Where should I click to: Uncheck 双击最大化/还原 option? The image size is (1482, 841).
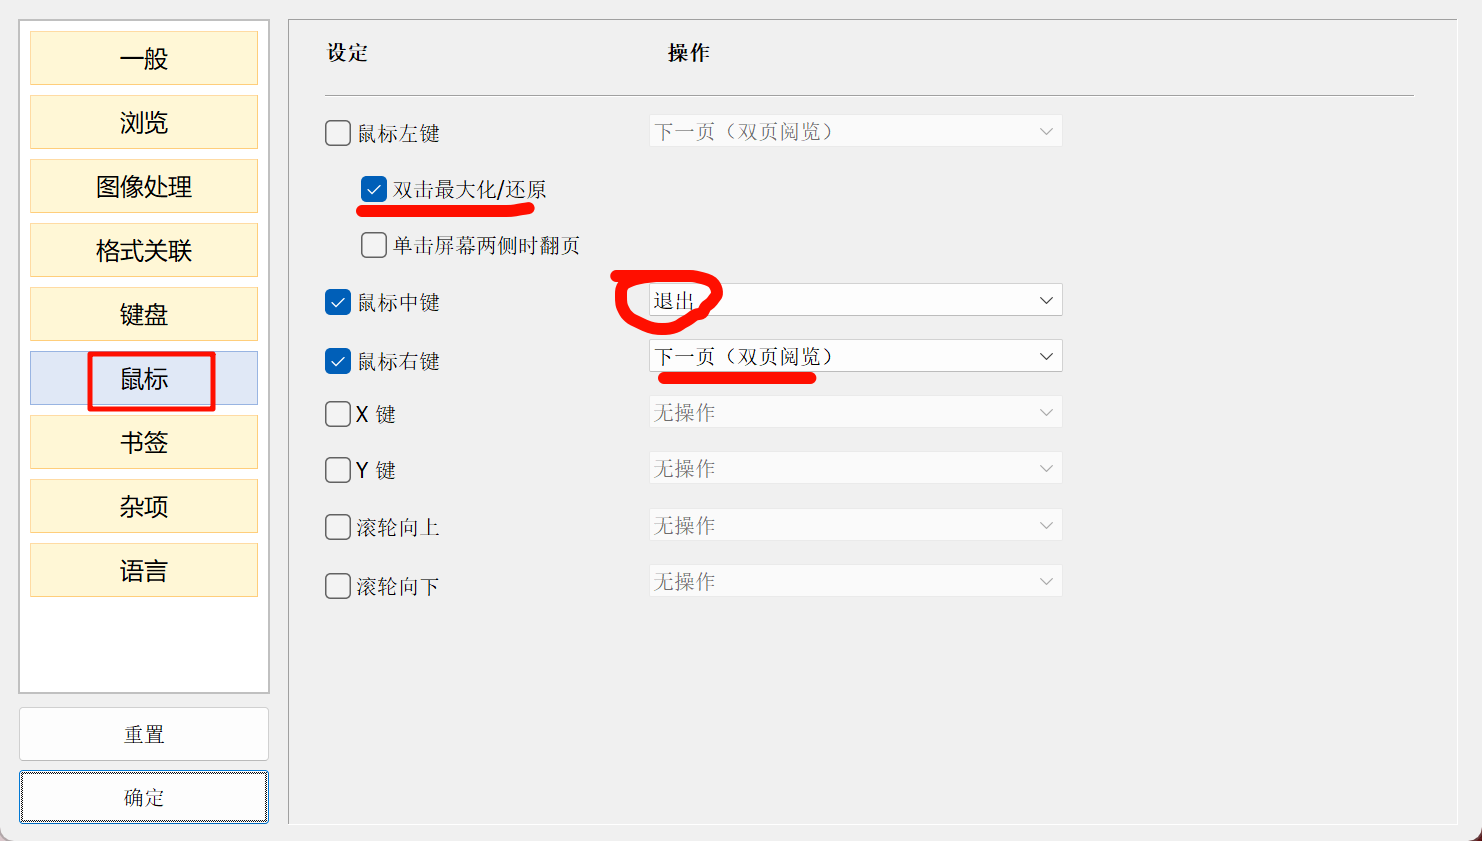[x=374, y=189]
